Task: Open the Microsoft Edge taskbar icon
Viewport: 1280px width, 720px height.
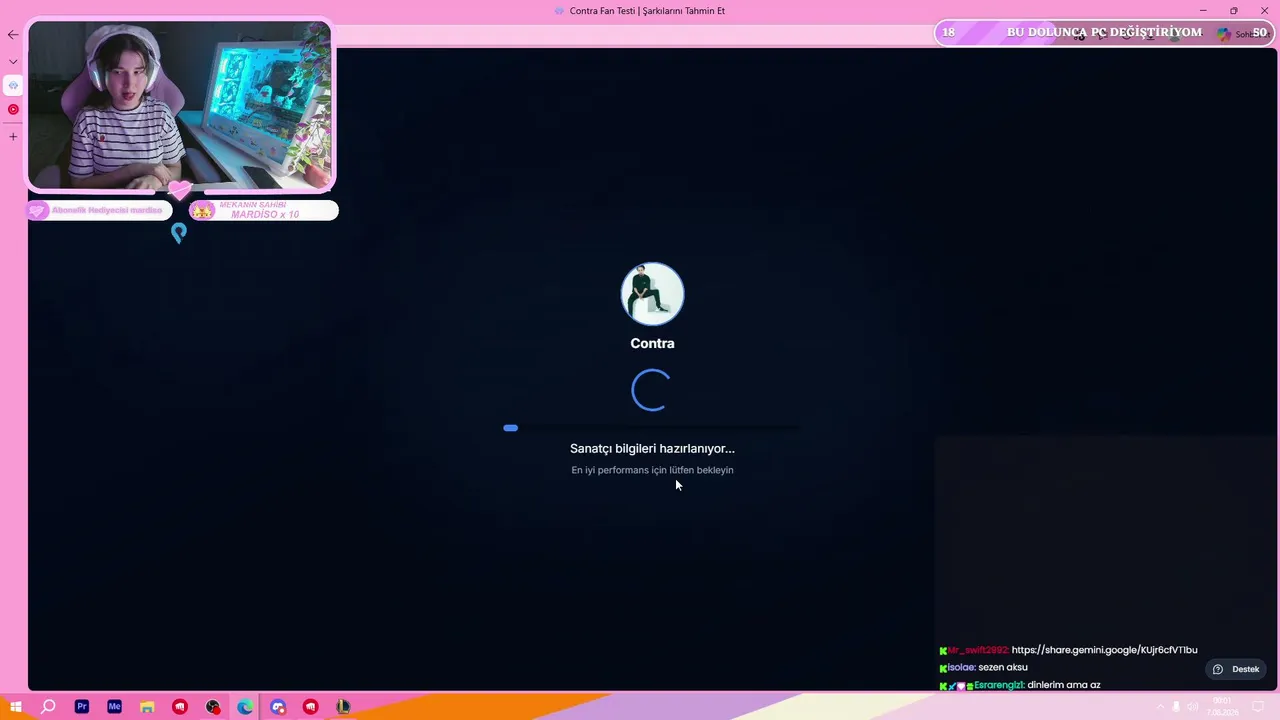Action: 245,707
